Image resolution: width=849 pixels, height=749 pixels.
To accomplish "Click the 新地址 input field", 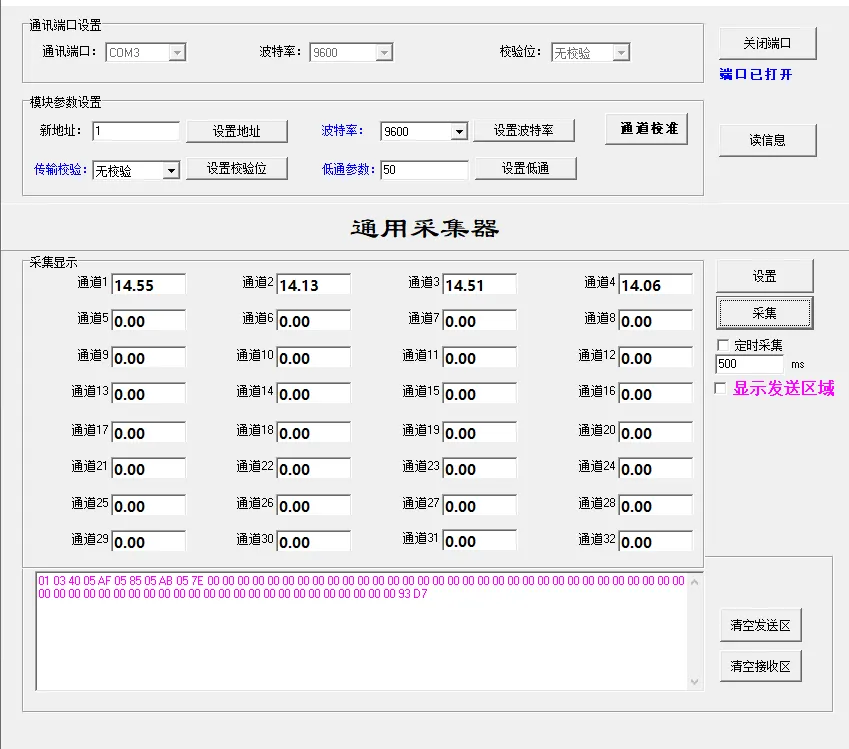I will point(136,131).
